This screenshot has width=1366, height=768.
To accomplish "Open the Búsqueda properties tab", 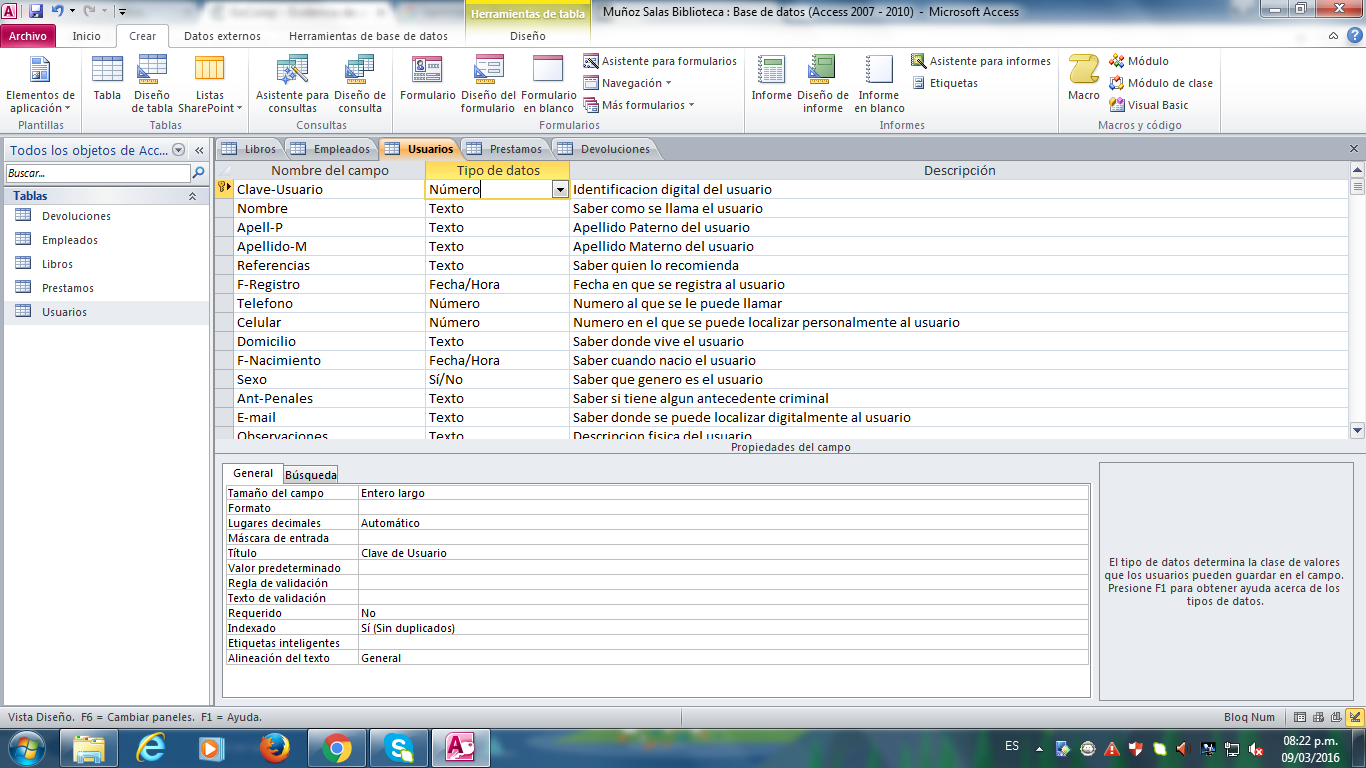I will pyautogui.click(x=310, y=474).
